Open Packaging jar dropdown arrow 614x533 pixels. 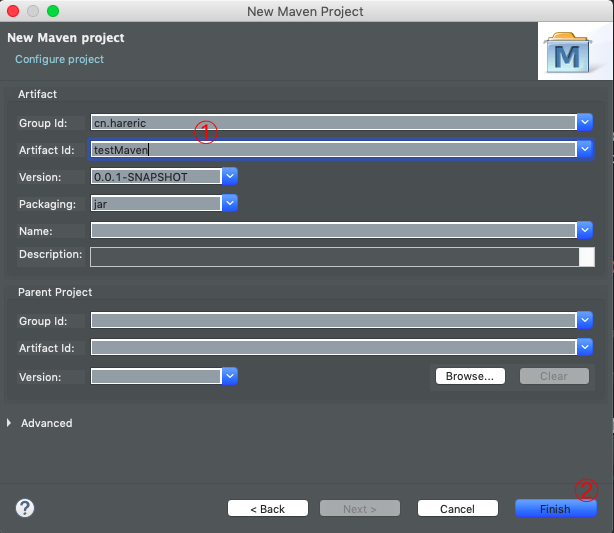pos(230,203)
